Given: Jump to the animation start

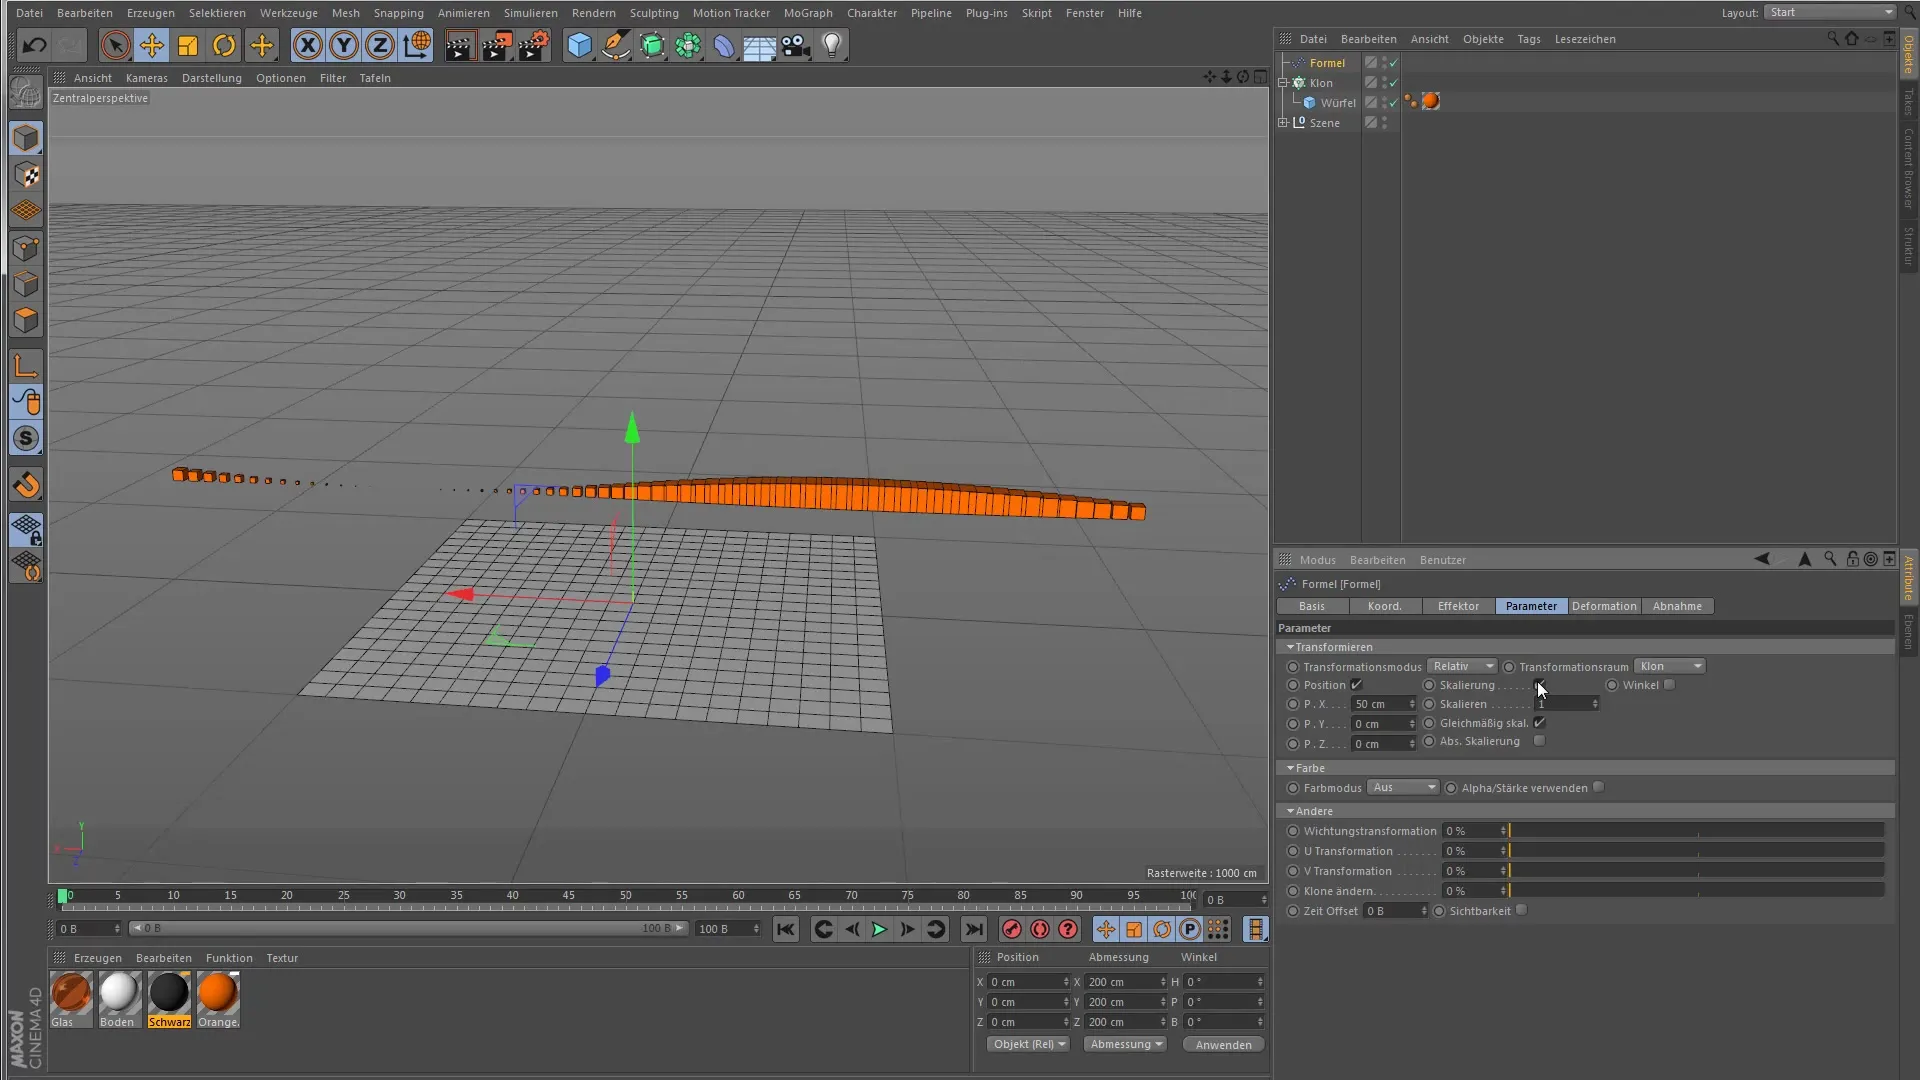Looking at the screenshot, I should coord(786,930).
